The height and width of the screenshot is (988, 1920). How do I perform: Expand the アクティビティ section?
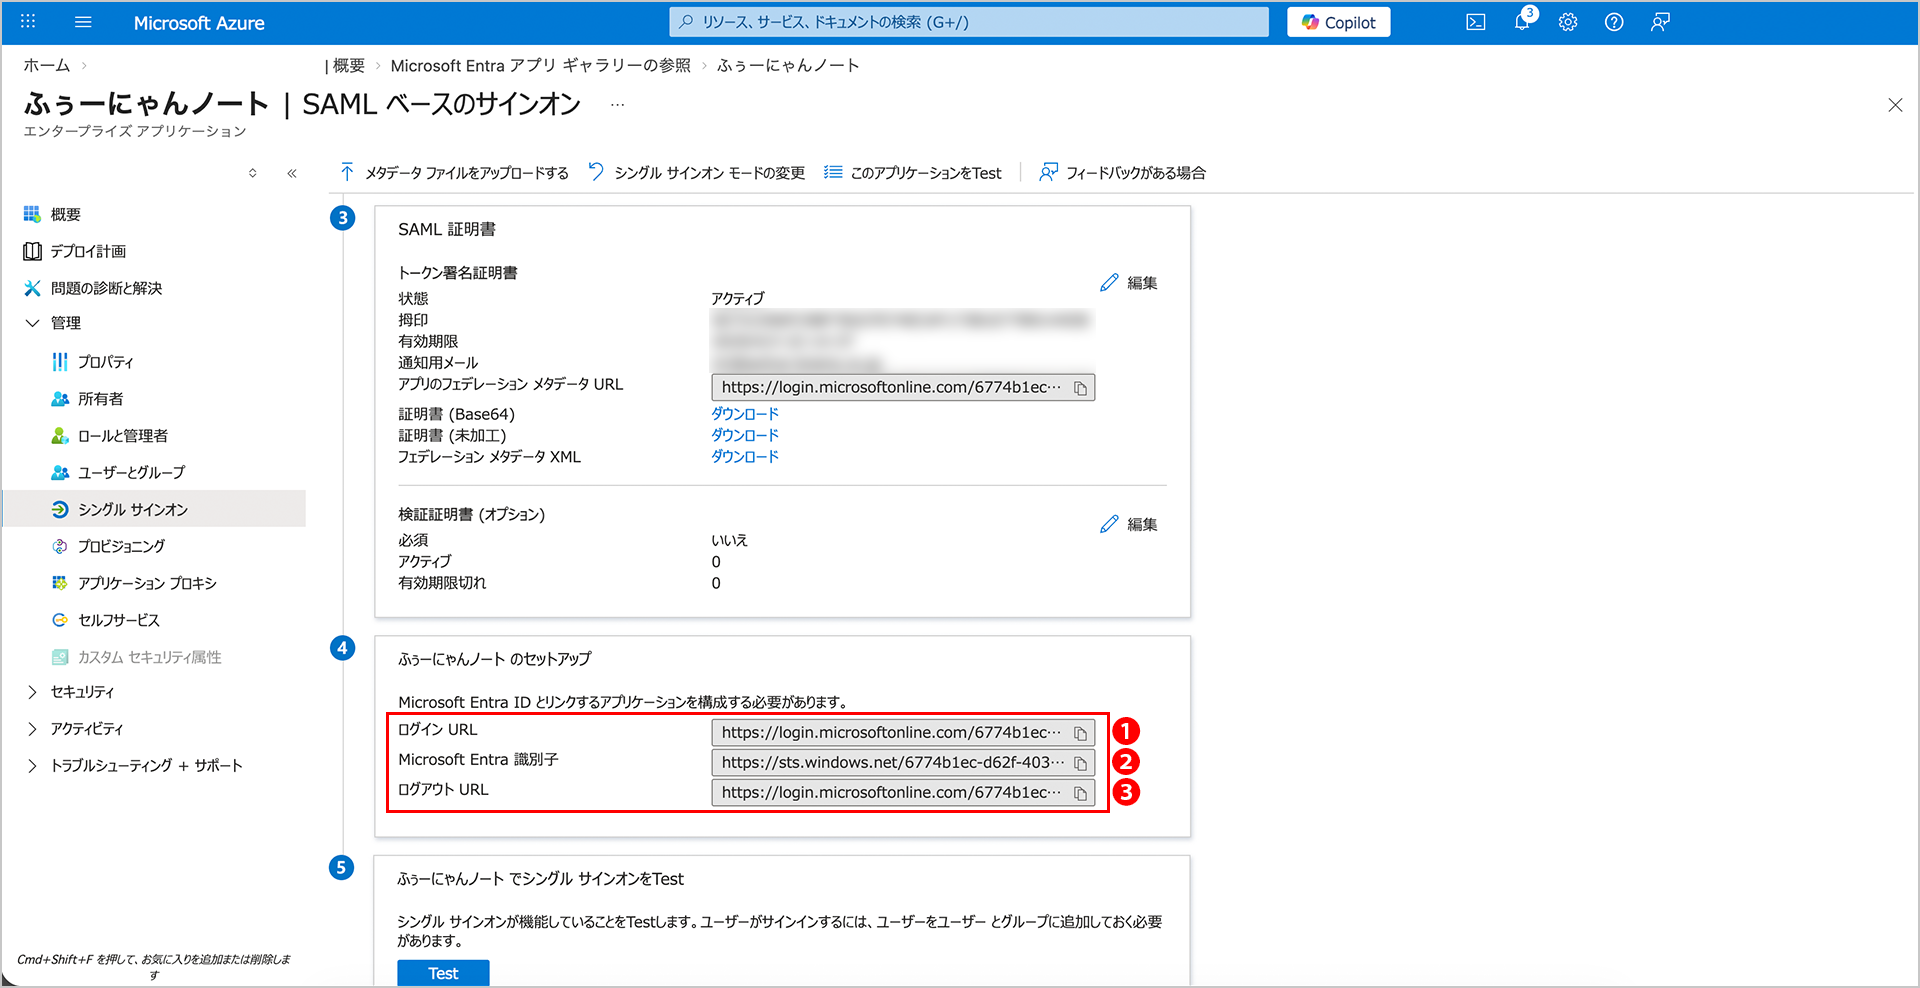pyautogui.click(x=32, y=729)
